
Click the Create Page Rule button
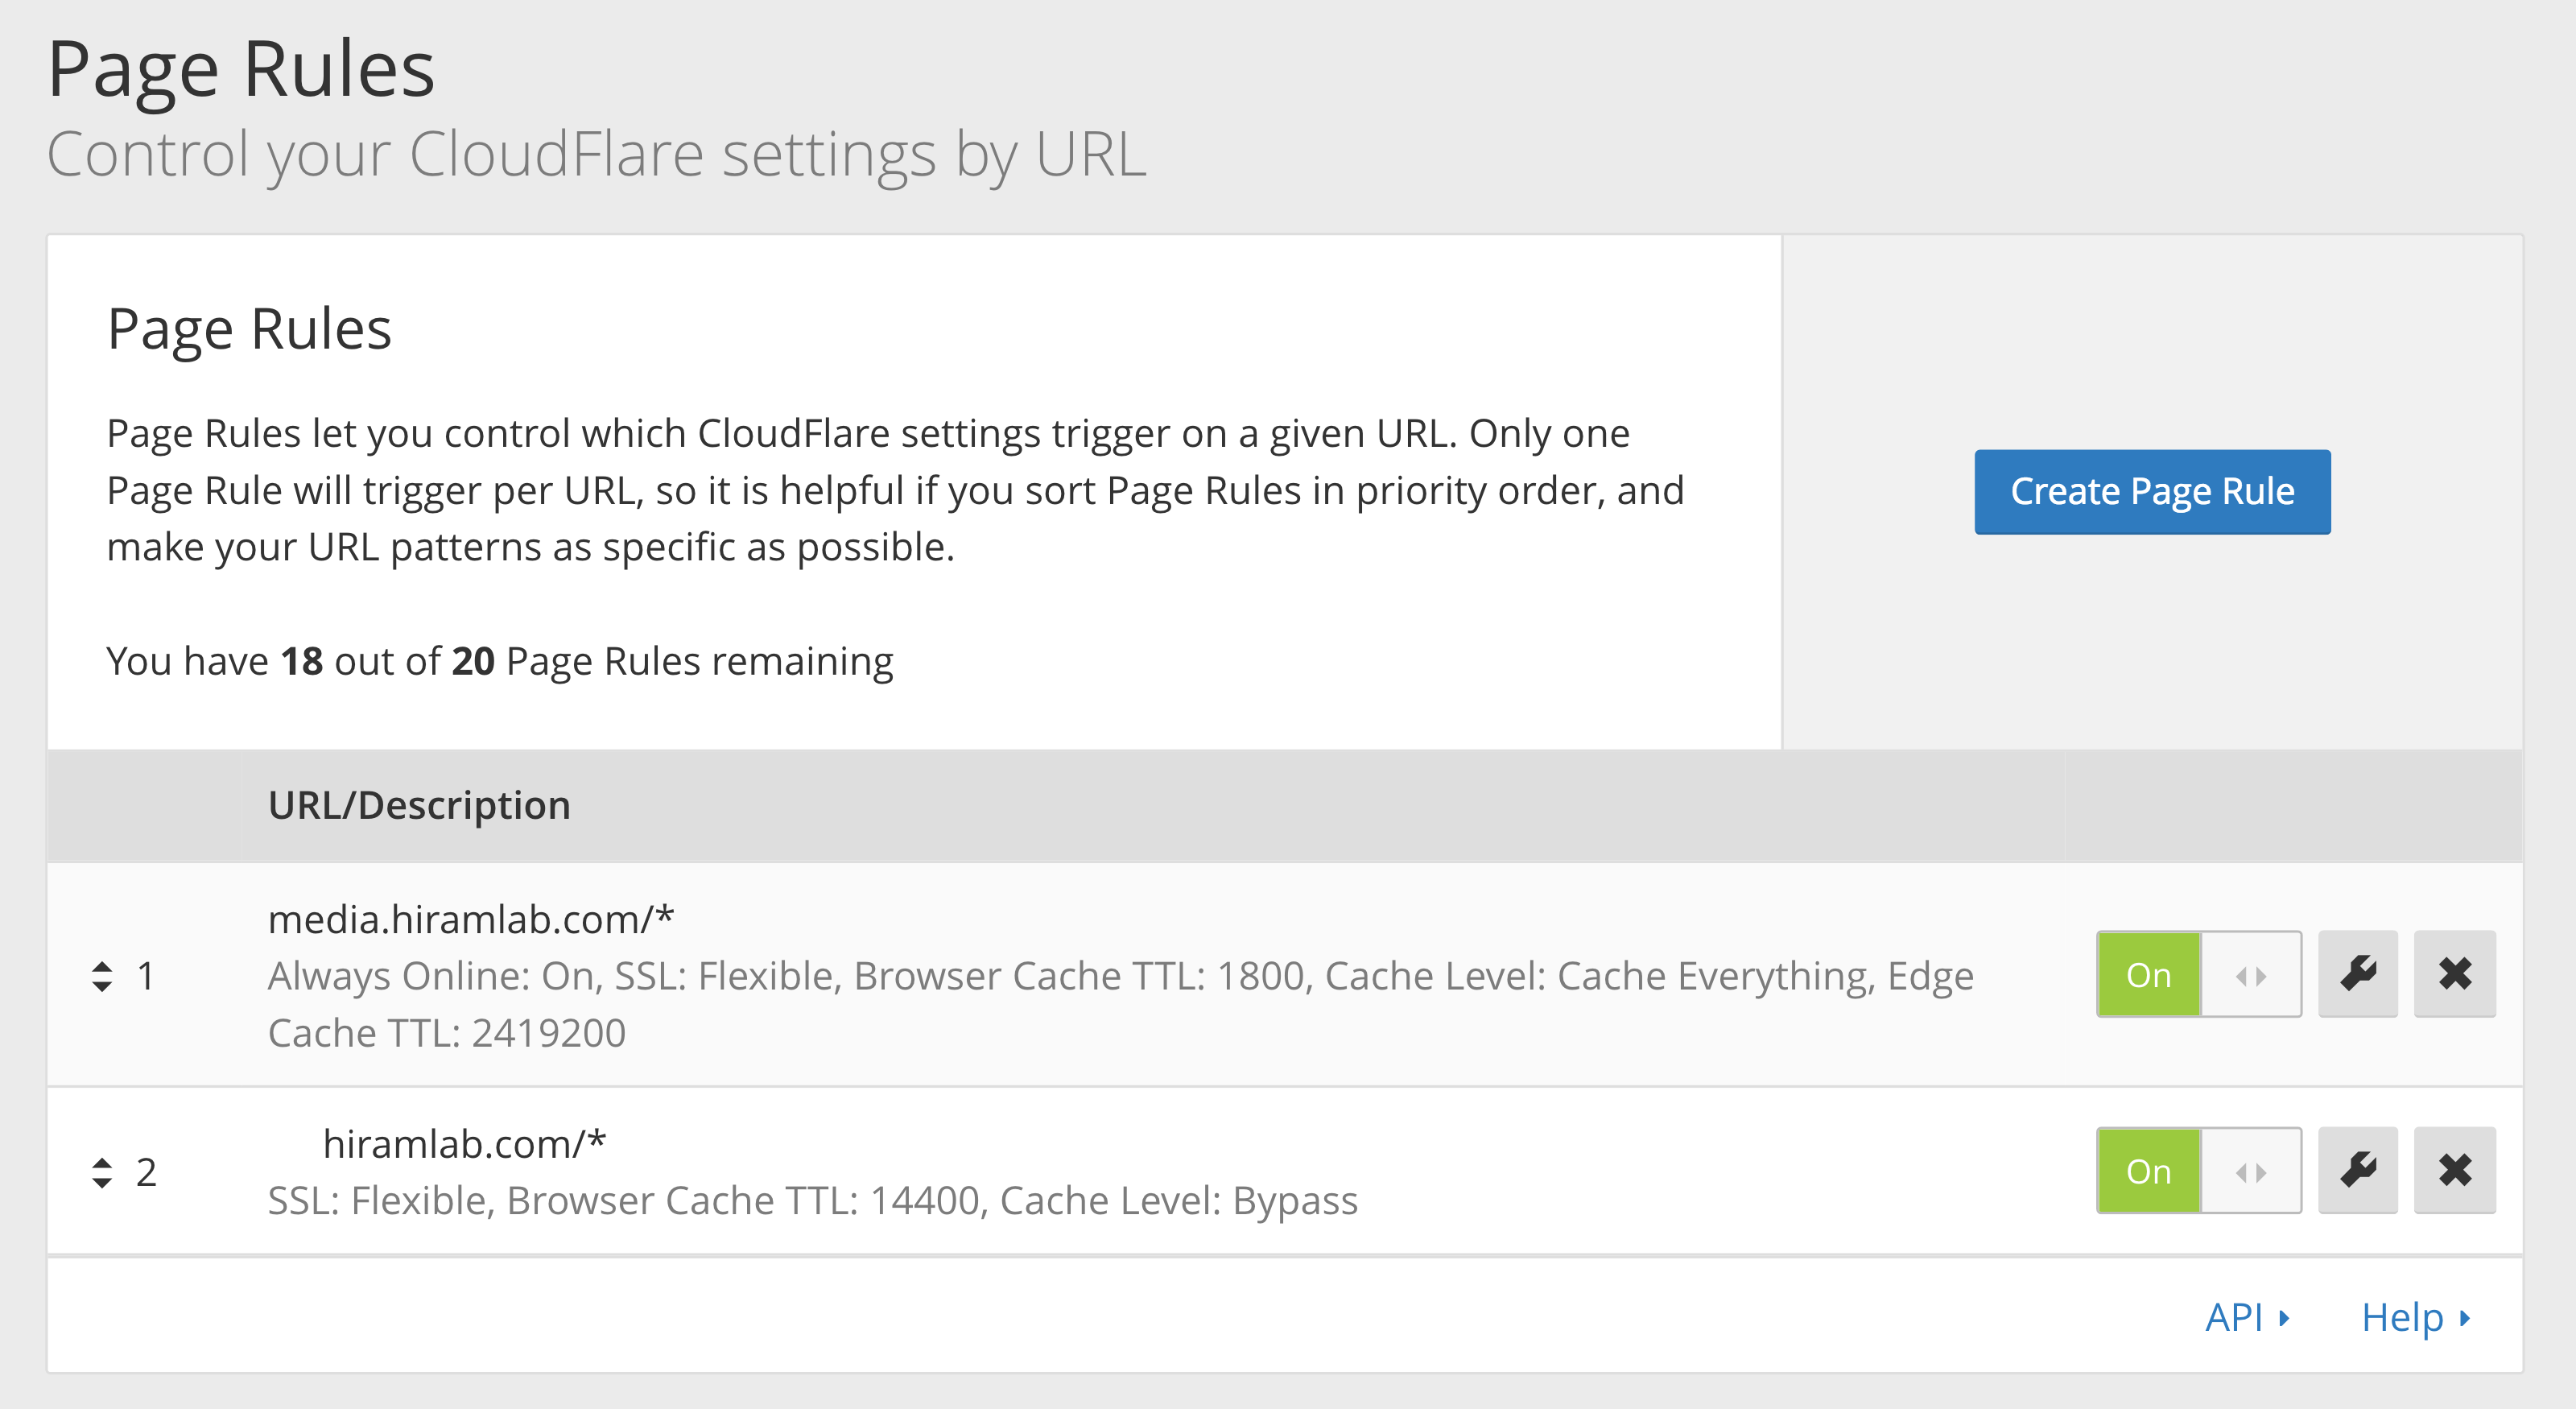[2152, 492]
